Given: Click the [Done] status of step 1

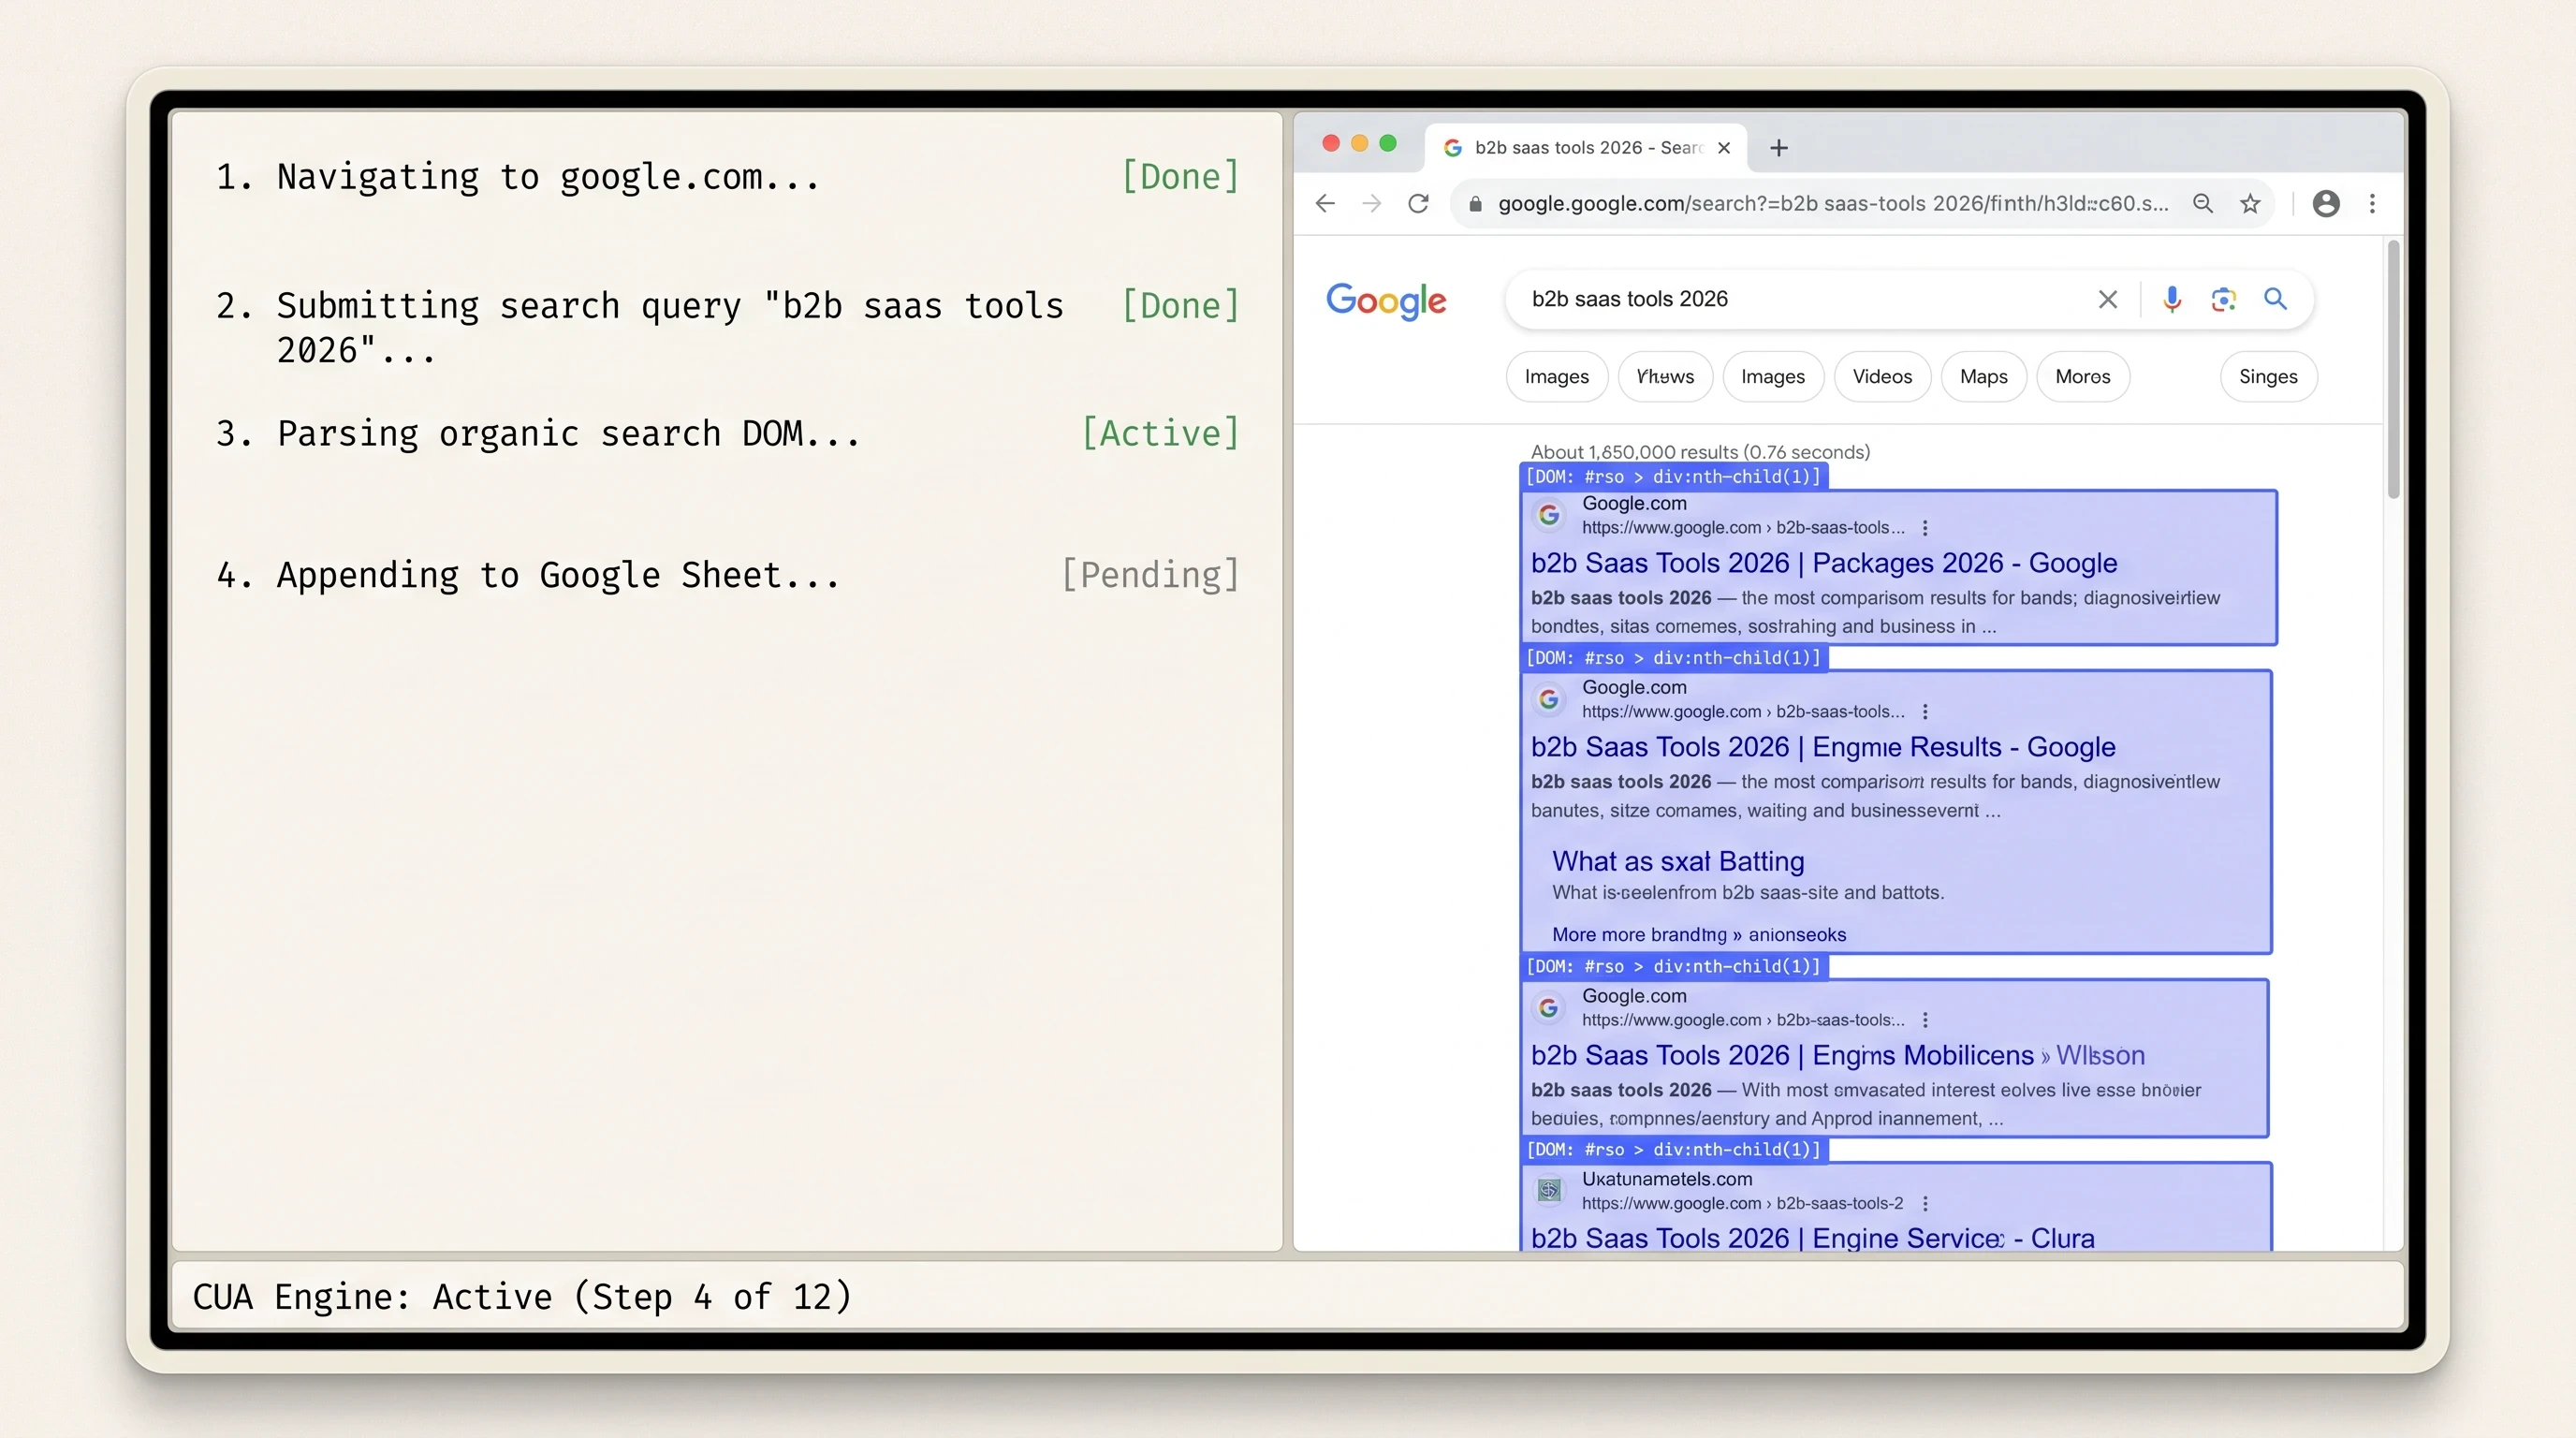Looking at the screenshot, I should pos(1180,177).
